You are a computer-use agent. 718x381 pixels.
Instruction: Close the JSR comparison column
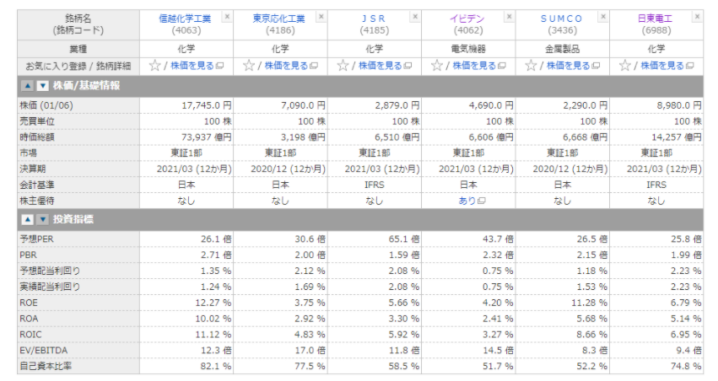415,17
